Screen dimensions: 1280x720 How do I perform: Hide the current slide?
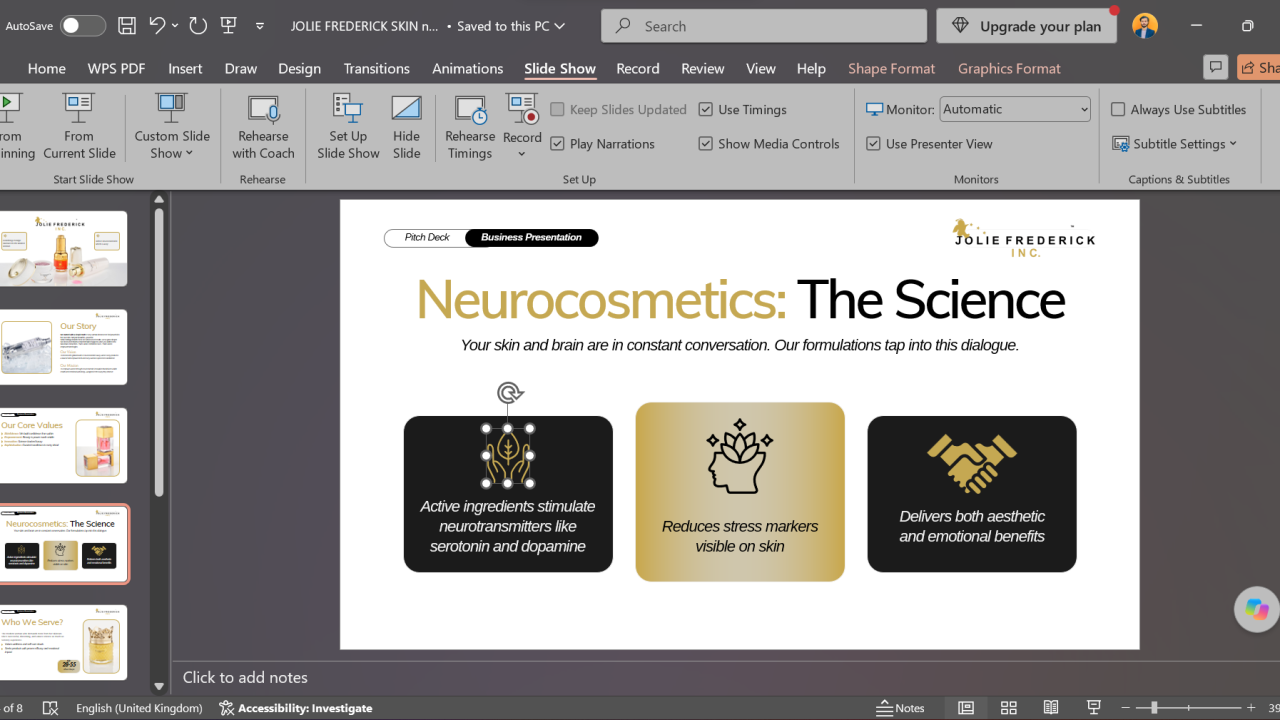coord(406,126)
